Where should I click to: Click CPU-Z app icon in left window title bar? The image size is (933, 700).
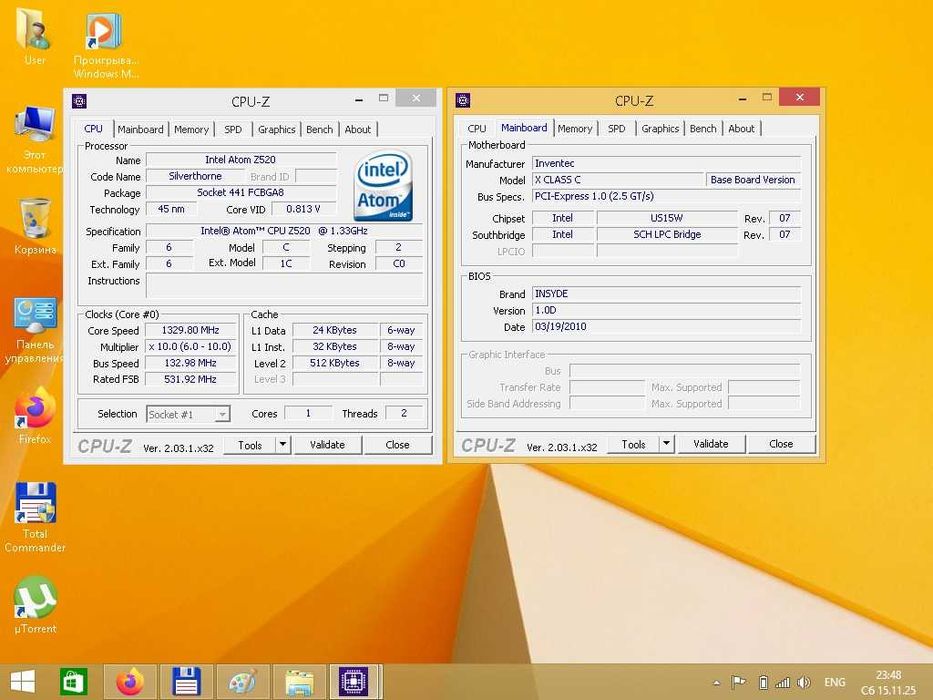pos(80,101)
